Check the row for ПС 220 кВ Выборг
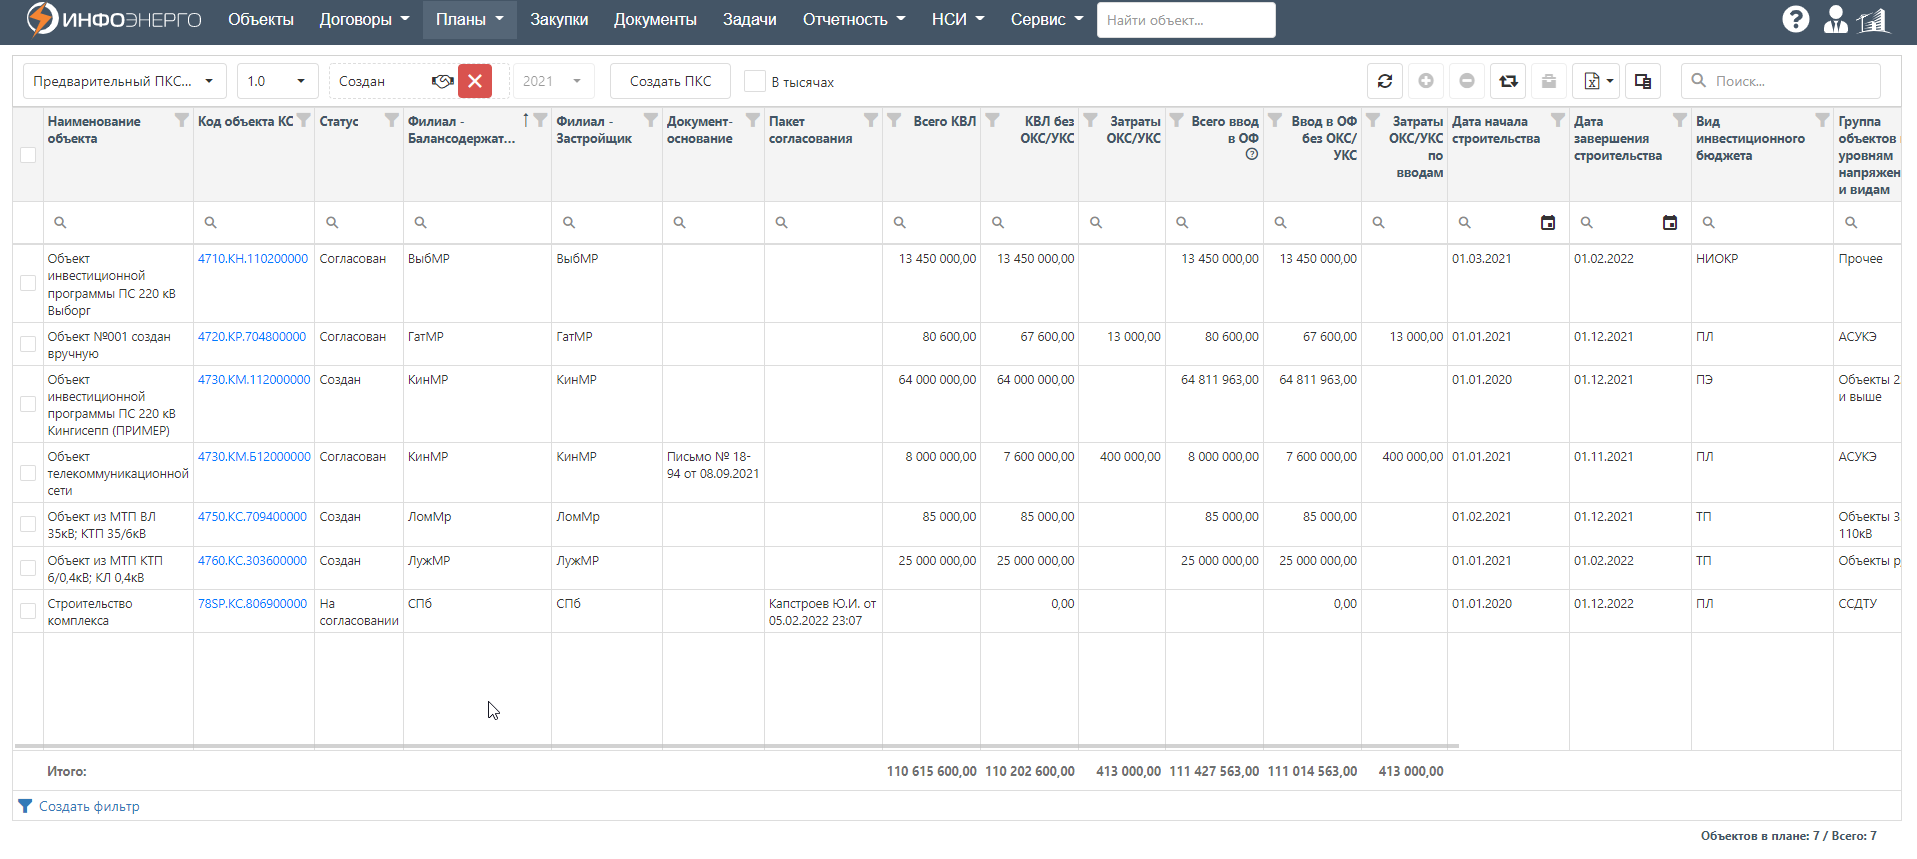 [28, 284]
